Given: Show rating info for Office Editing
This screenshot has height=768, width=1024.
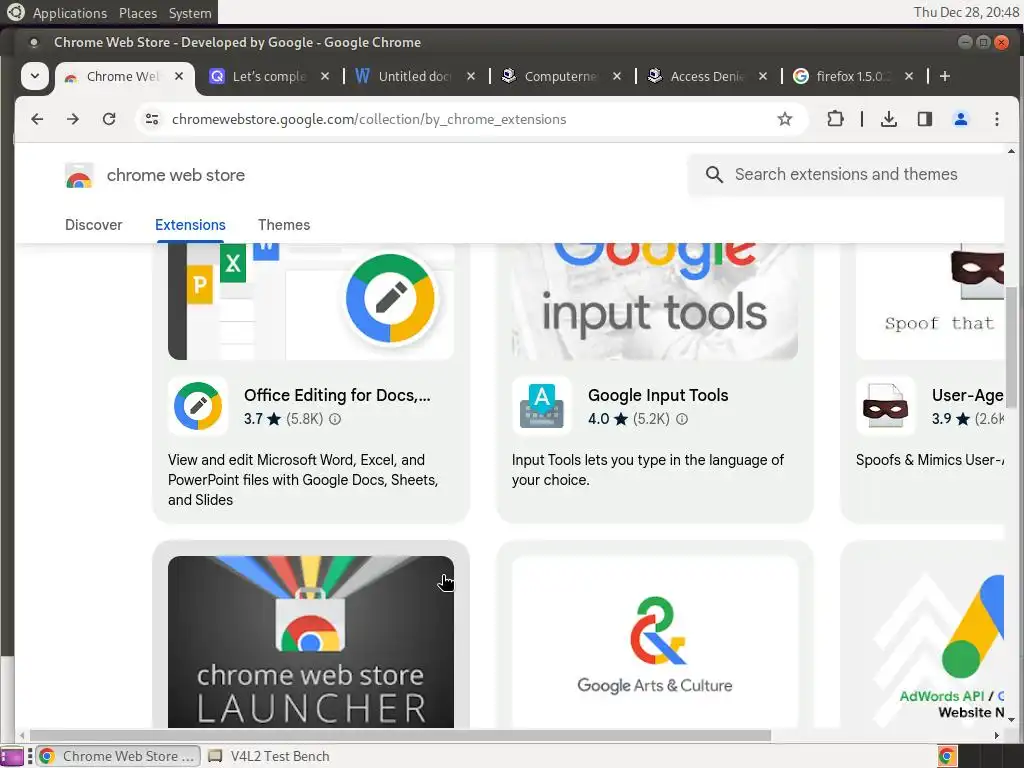Looking at the screenshot, I should click(x=335, y=419).
